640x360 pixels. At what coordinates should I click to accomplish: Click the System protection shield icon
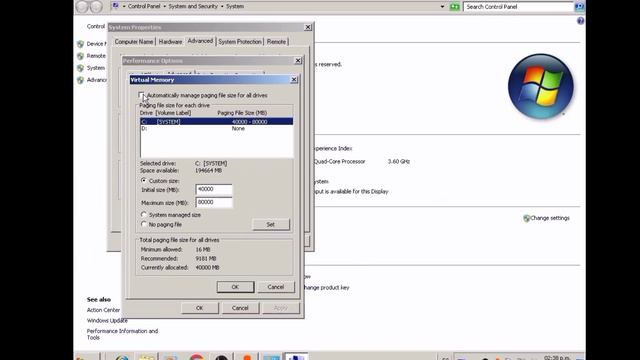(80, 68)
